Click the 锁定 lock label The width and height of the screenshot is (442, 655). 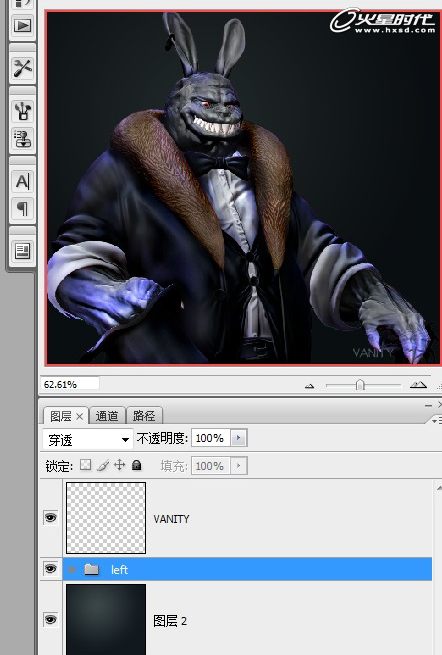pyautogui.click(x=59, y=466)
